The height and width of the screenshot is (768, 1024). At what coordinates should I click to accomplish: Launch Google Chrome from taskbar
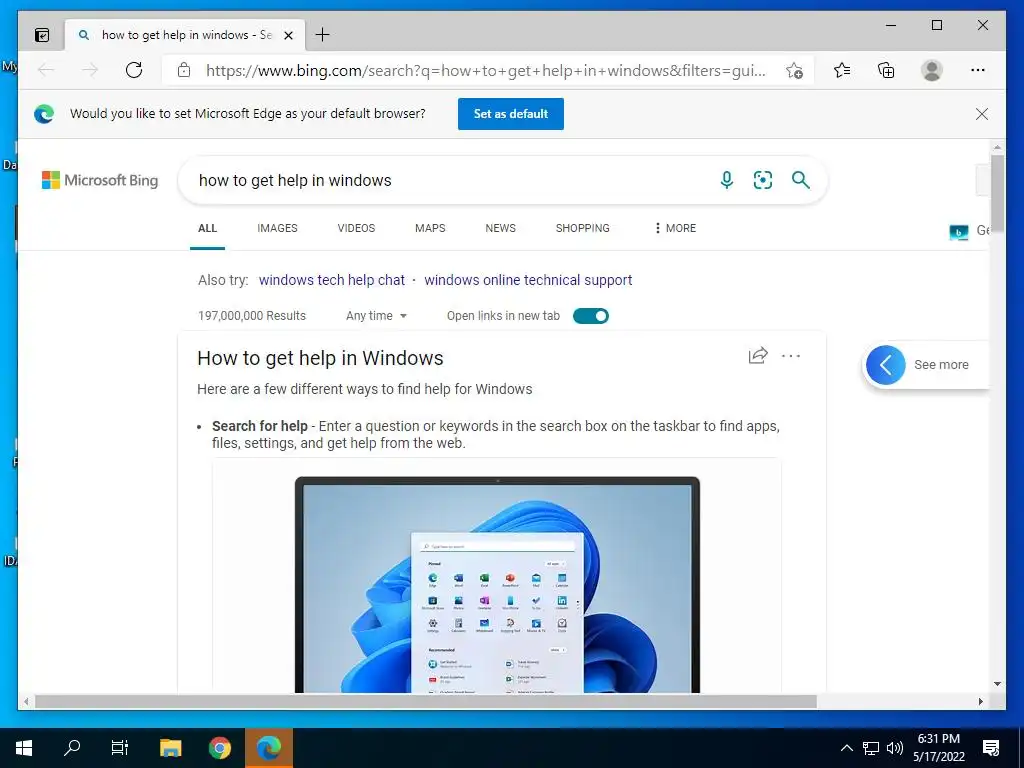tap(220, 748)
